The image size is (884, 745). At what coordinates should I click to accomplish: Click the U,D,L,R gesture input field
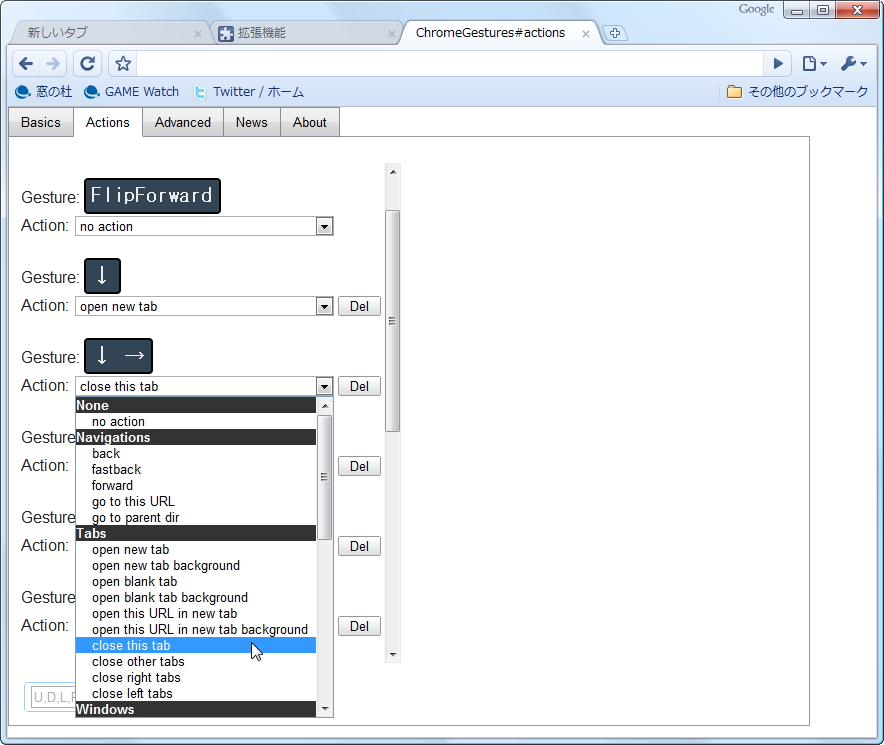(51, 697)
